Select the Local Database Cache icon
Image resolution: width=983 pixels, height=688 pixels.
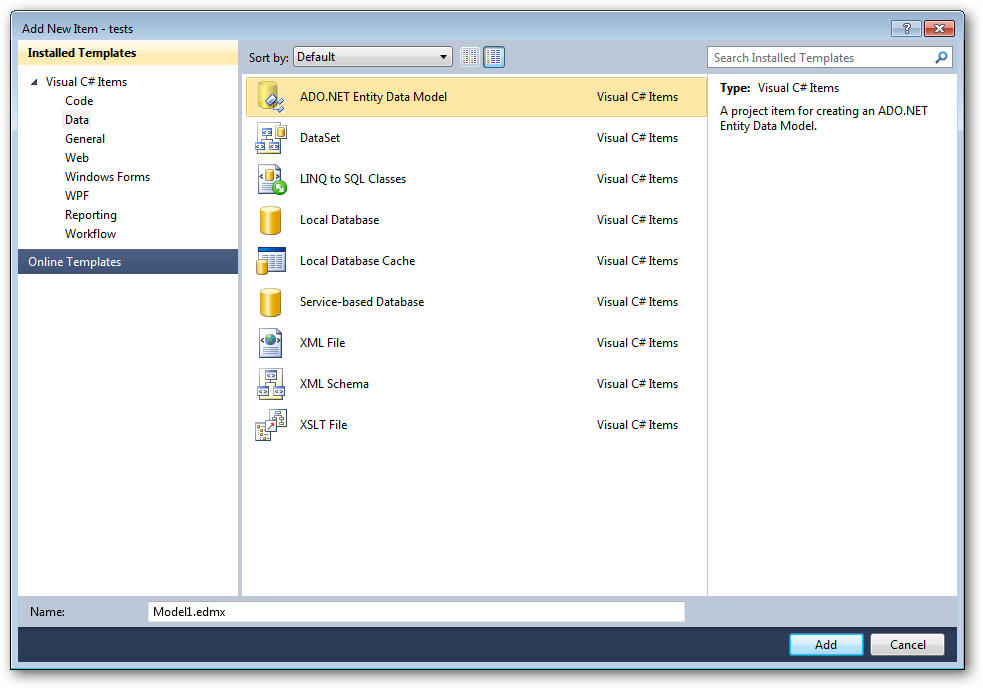[271, 261]
